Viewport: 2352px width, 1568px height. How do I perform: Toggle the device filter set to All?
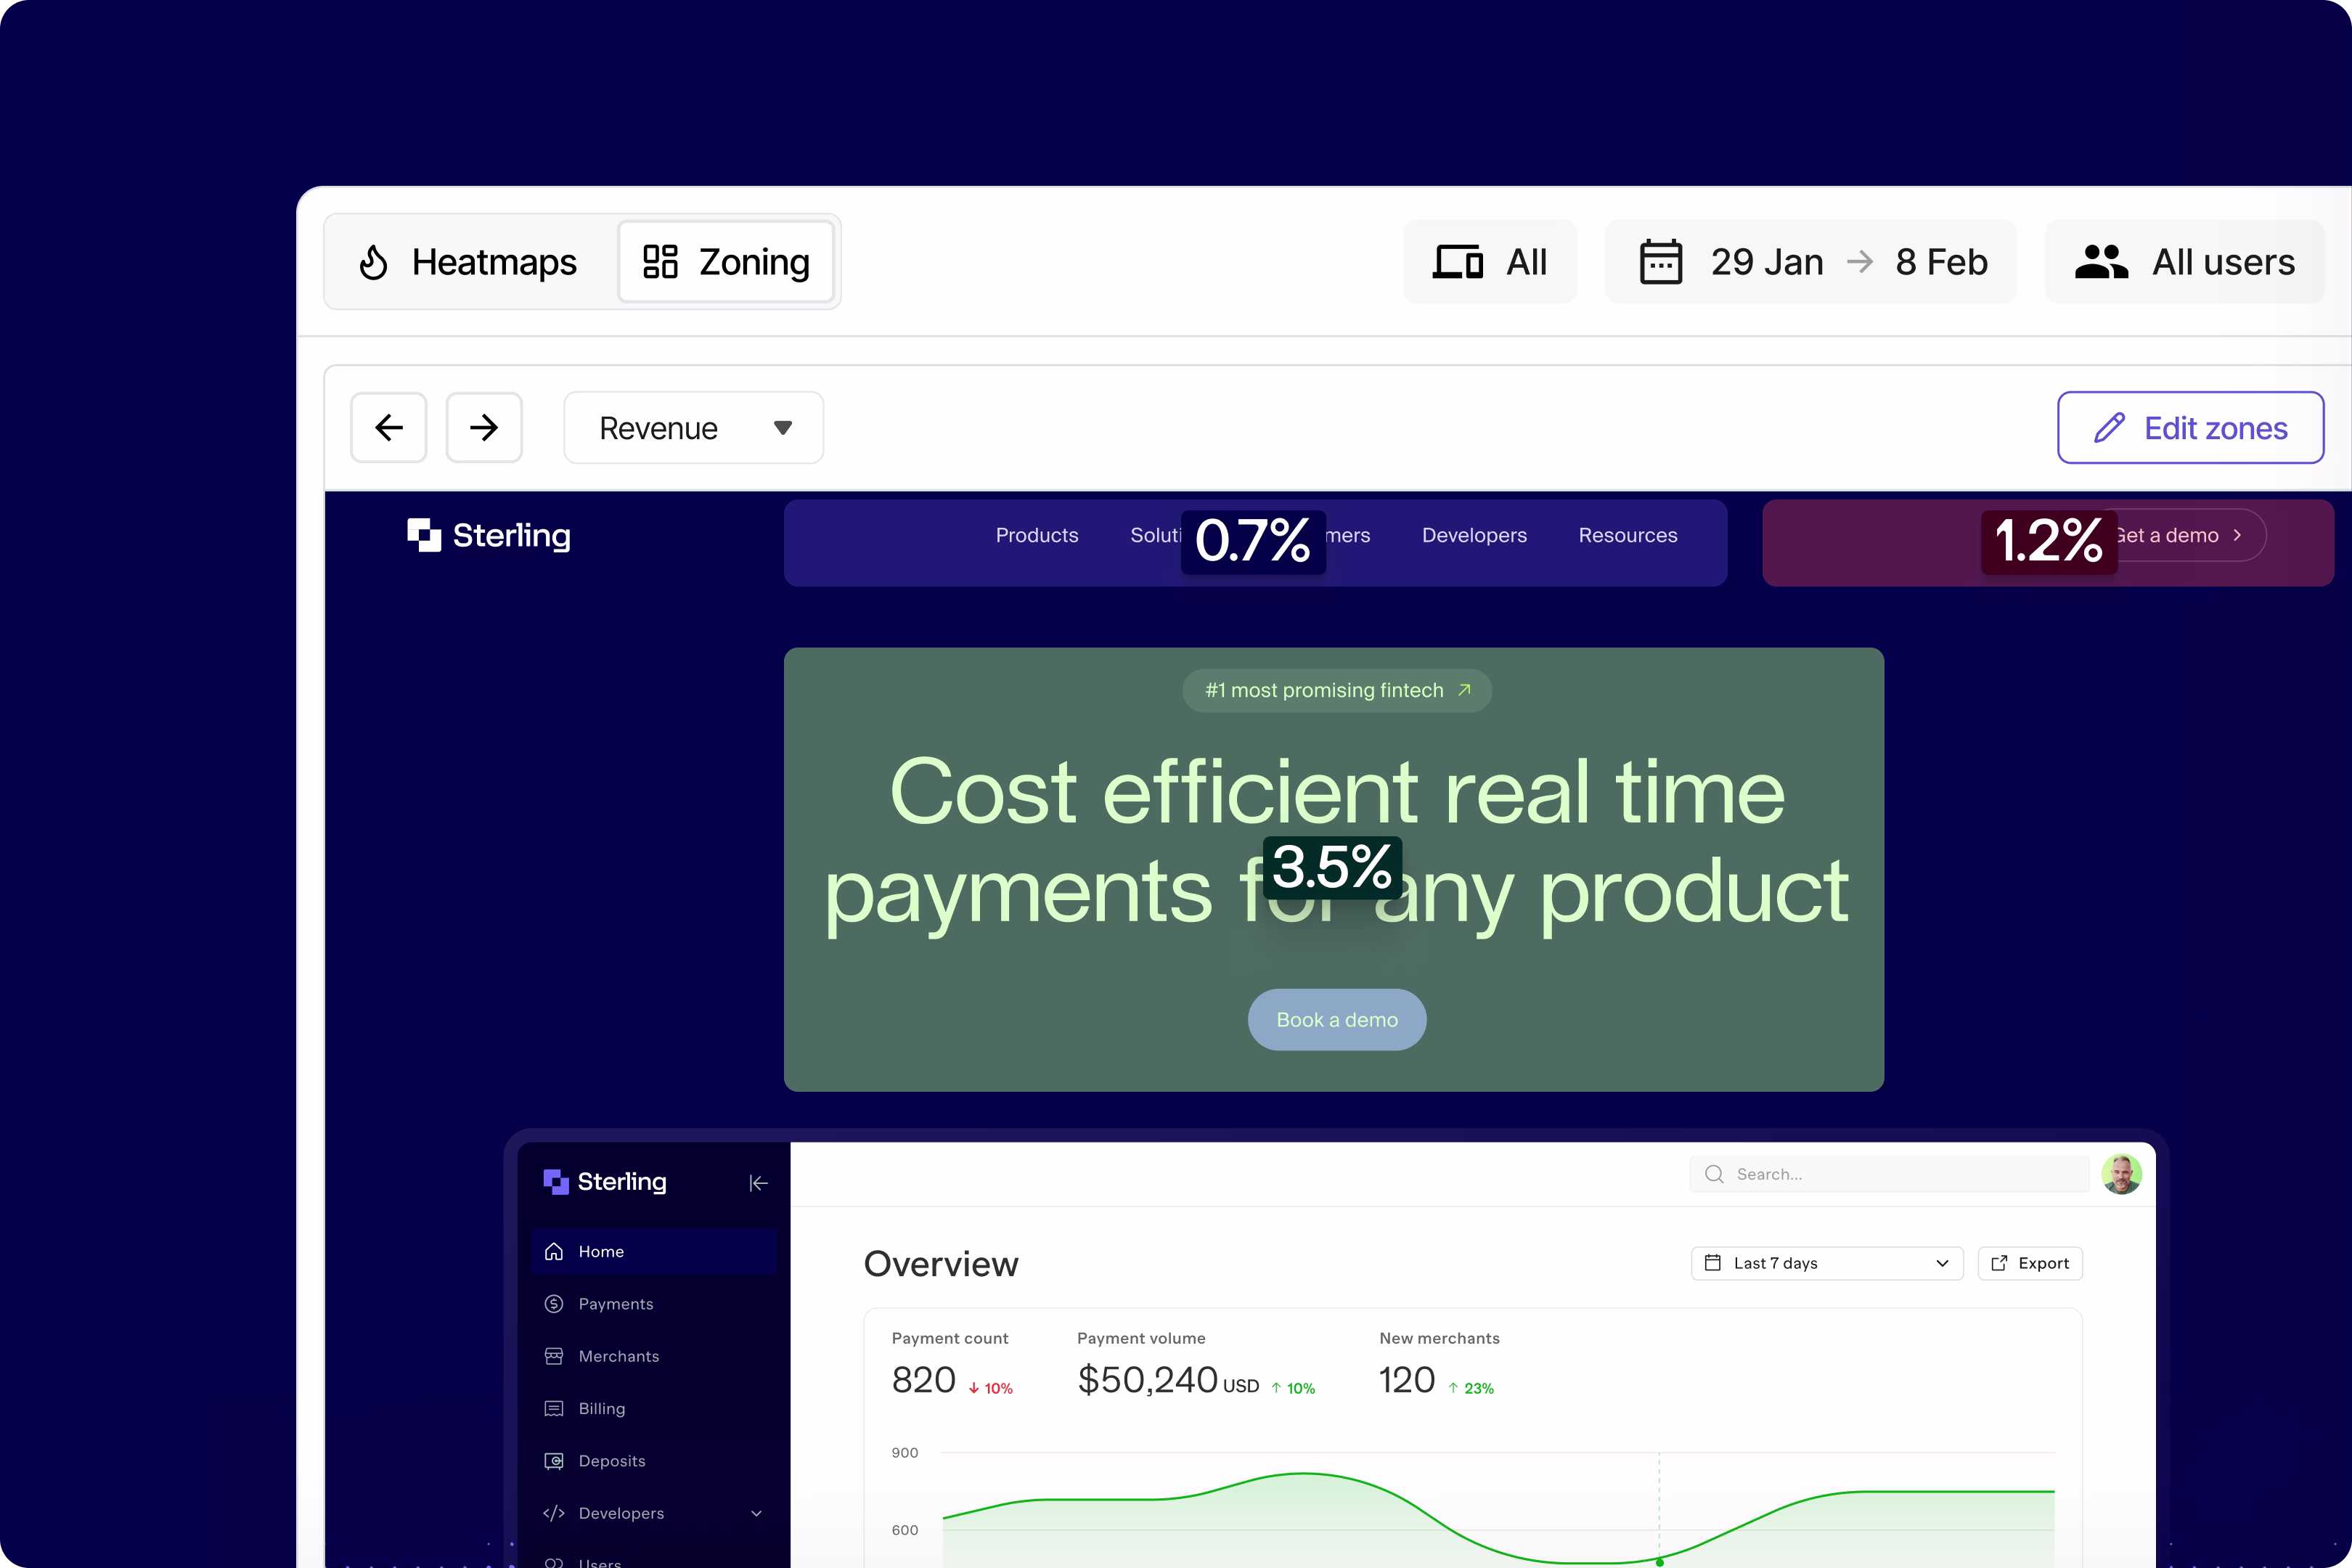pos(1489,261)
